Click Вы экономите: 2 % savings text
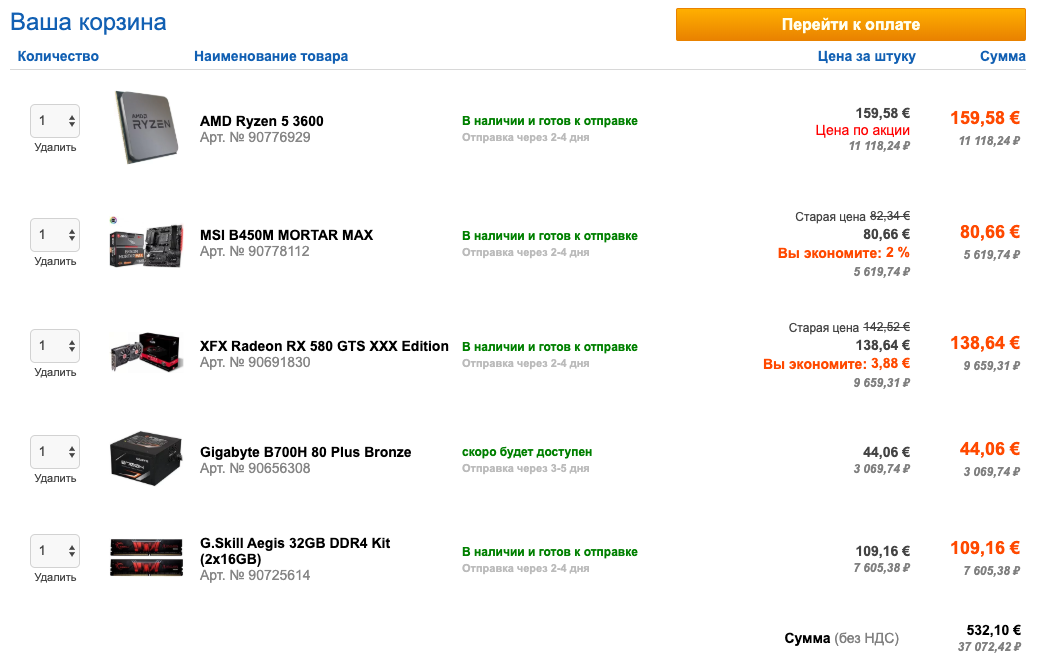Image resolution: width=1037 pixels, height=661 pixels. click(844, 253)
